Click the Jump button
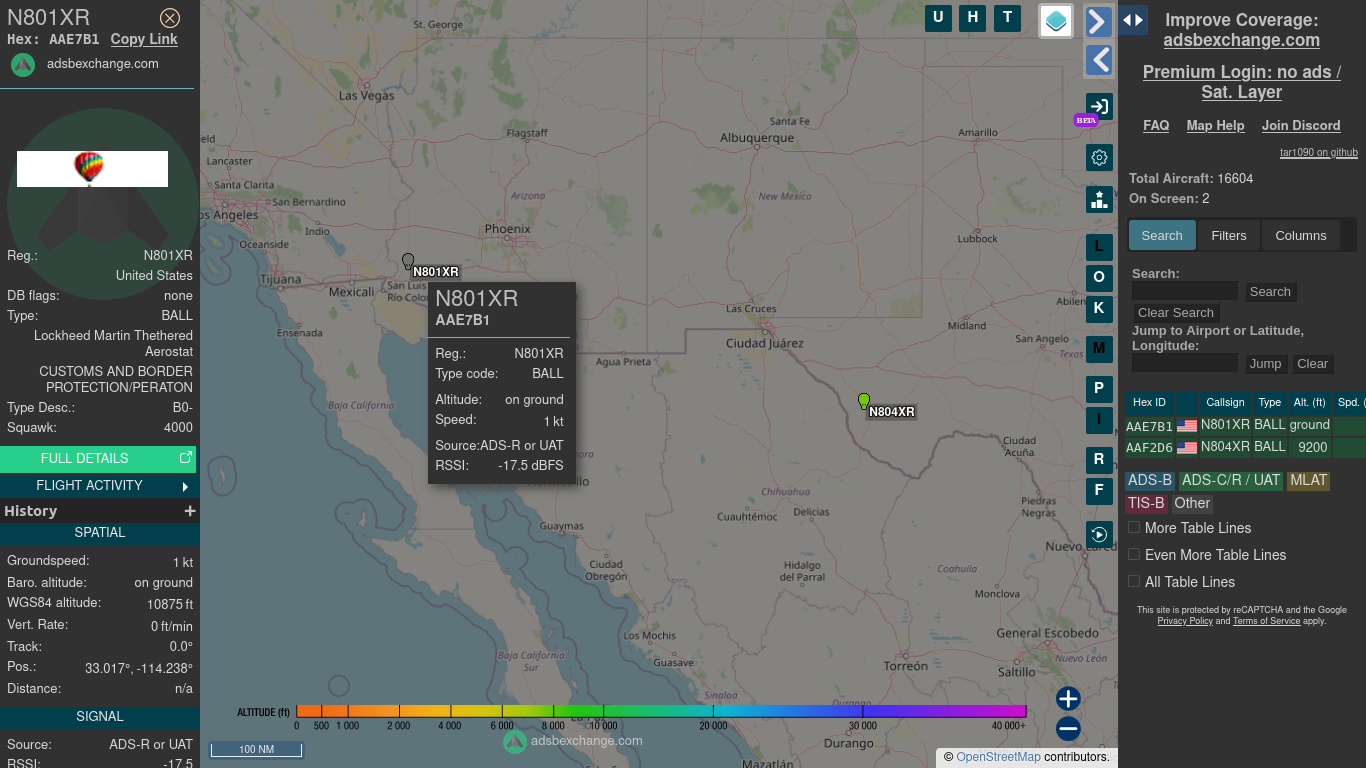 coord(1265,364)
